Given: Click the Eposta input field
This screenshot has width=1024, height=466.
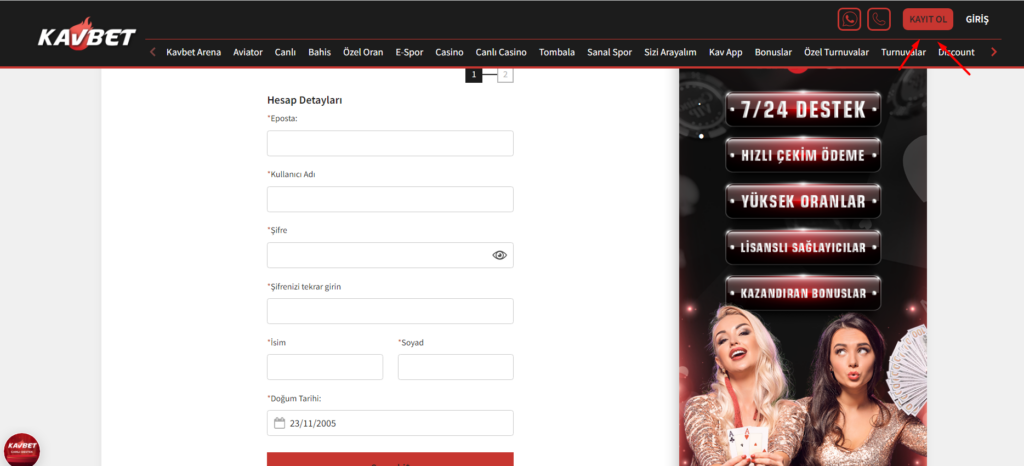Looking at the screenshot, I should pos(390,143).
